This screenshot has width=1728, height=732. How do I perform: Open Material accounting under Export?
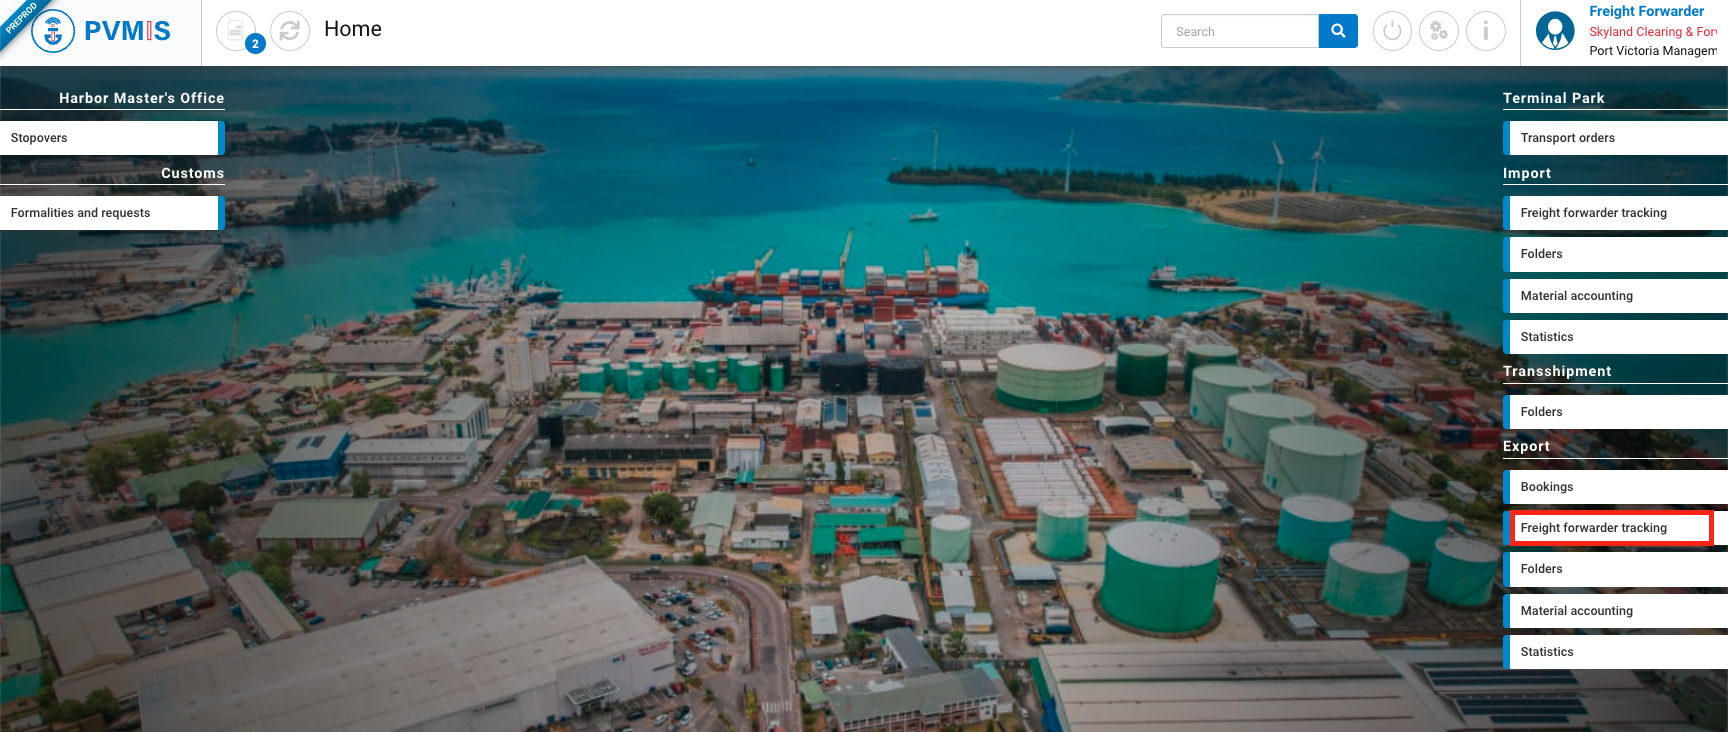coord(1615,611)
